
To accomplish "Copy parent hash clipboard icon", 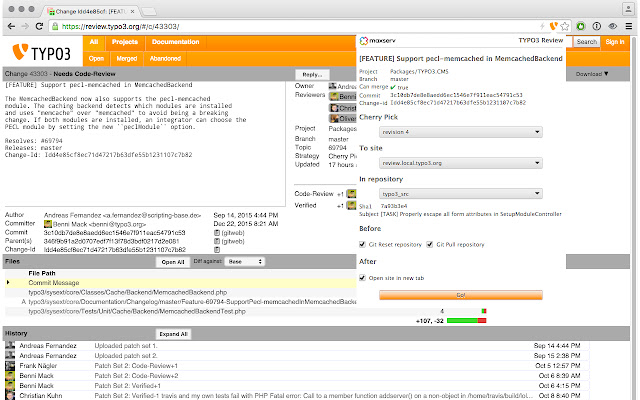I will [x=217, y=241].
